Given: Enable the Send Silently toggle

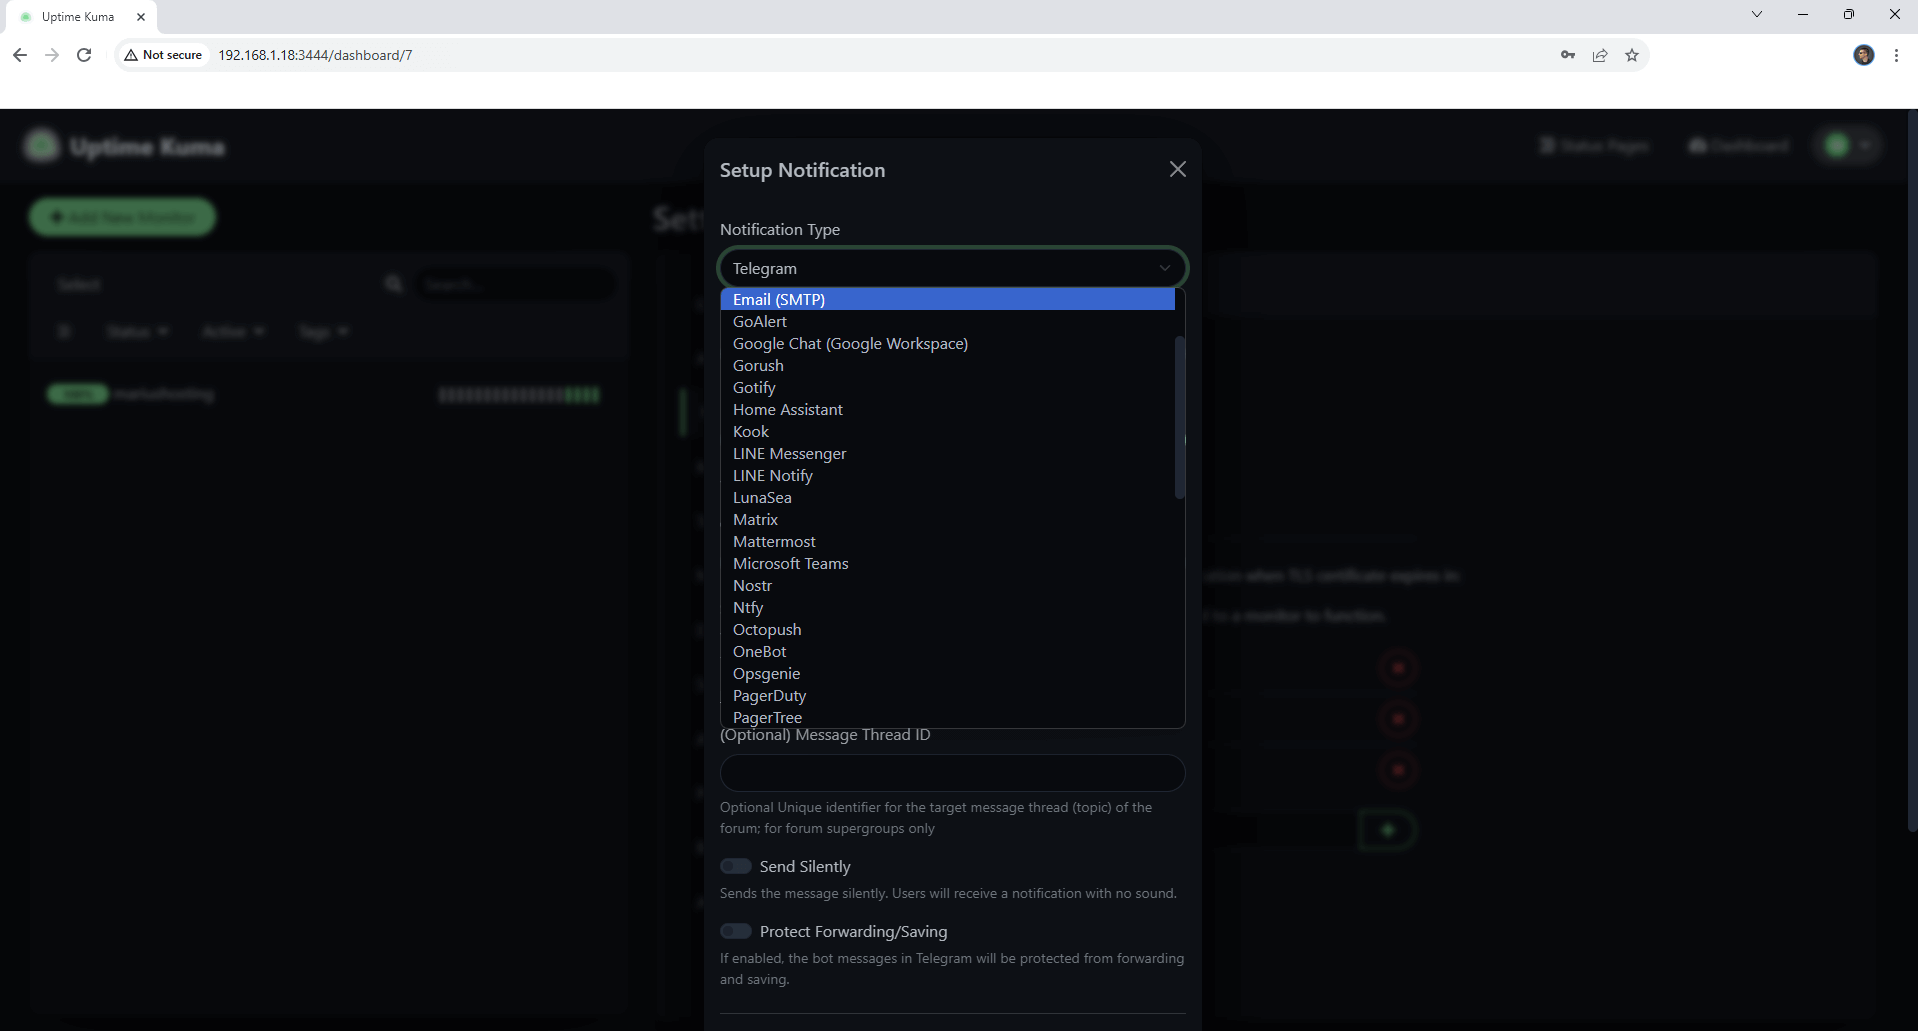Looking at the screenshot, I should click(736, 865).
